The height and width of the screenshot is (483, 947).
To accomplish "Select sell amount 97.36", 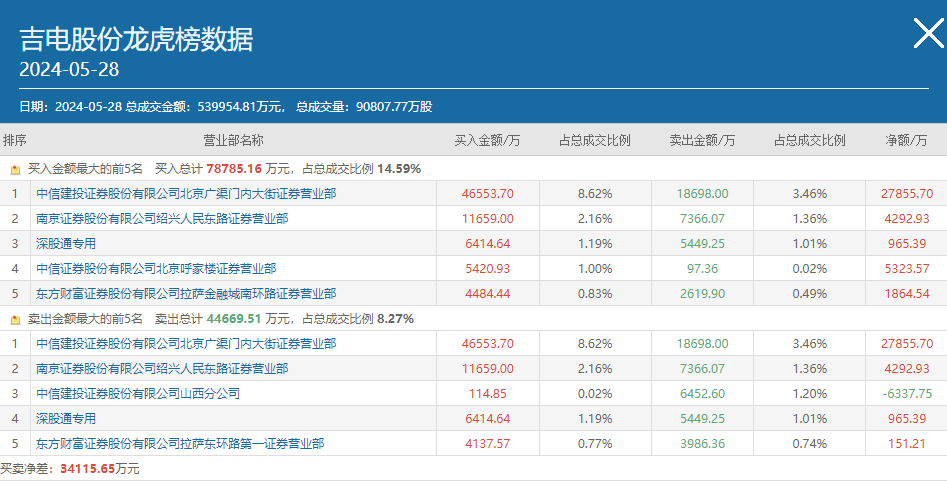I will [x=702, y=269].
